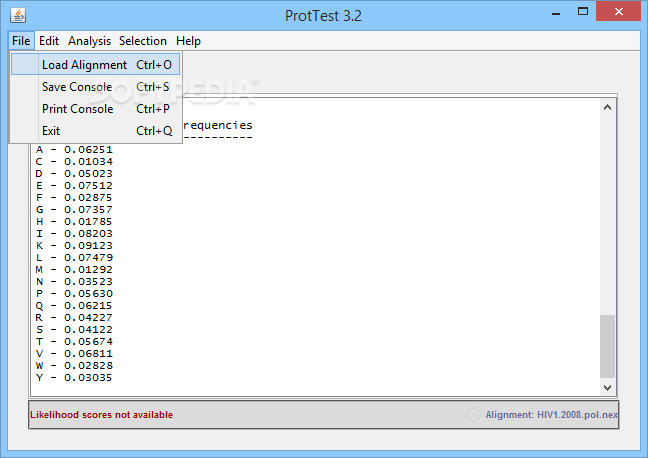Viewport: 648px width, 458px height.
Task: Click the 'C - 0.01034' frequency line
Action: click(x=74, y=161)
